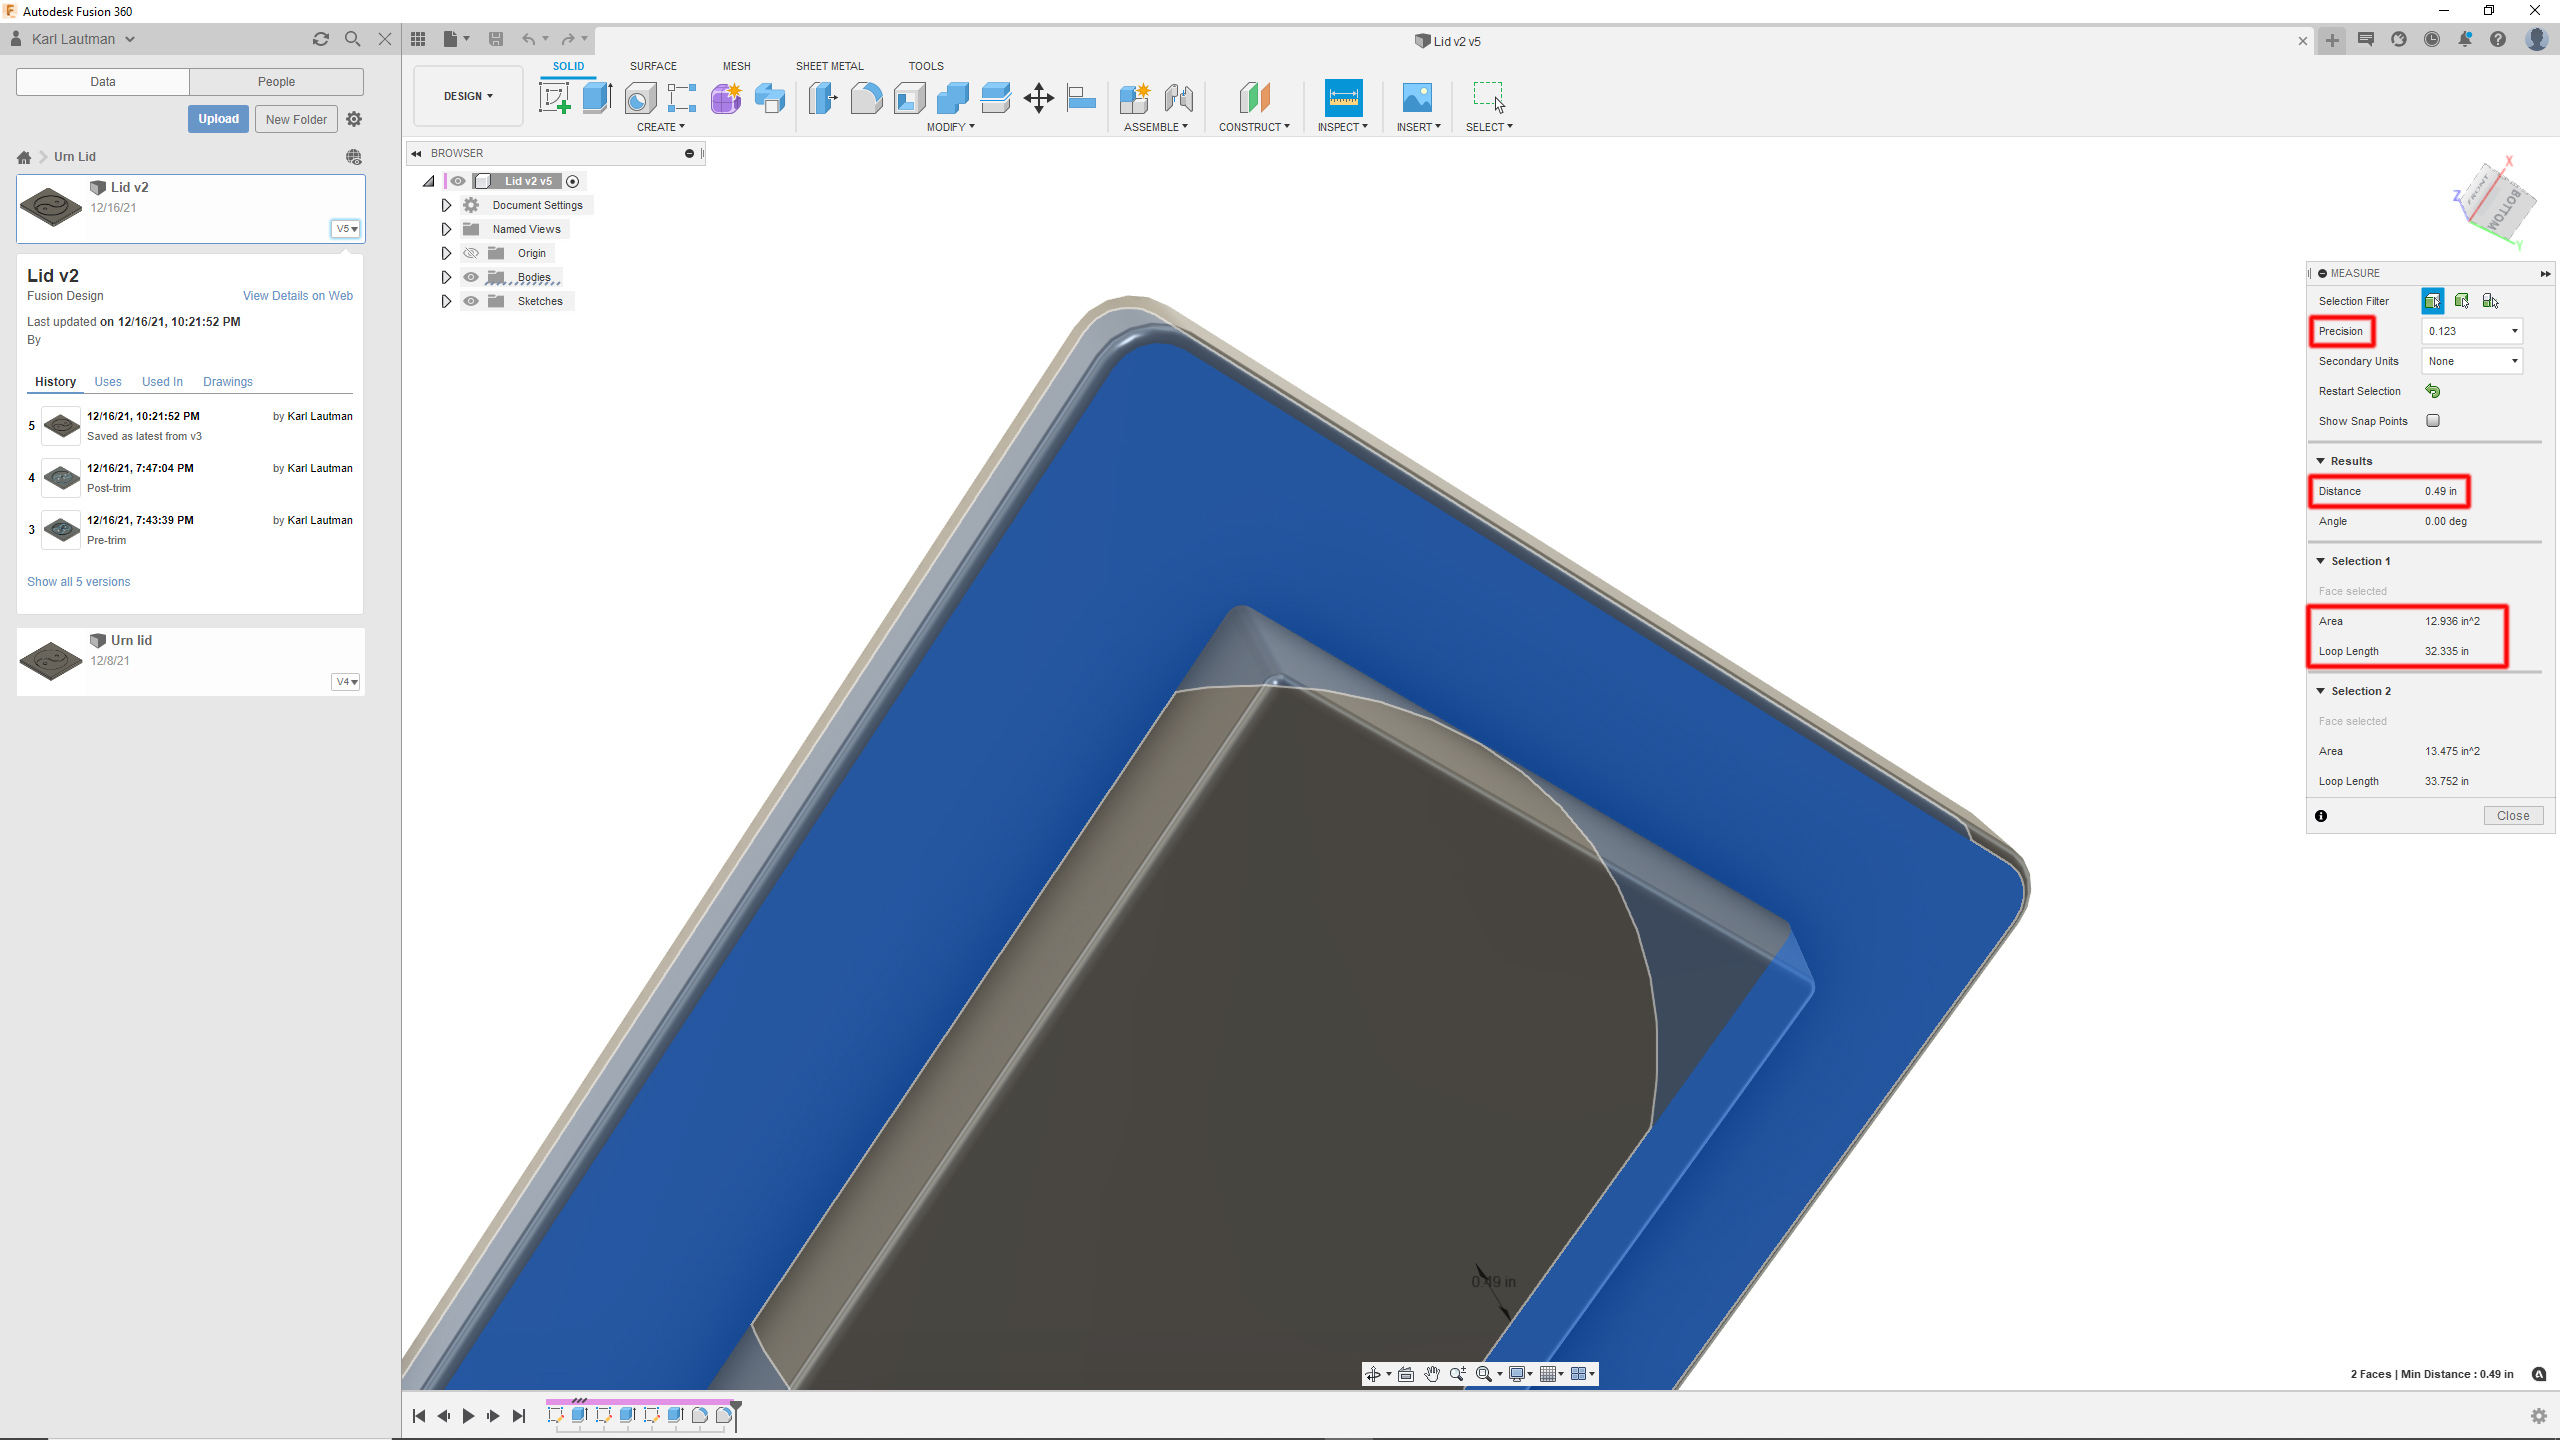Image resolution: width=2560 pixels, height=1440 pixels.
Task: Expand the Bodies folder in browser
Action: click(446, 277)
